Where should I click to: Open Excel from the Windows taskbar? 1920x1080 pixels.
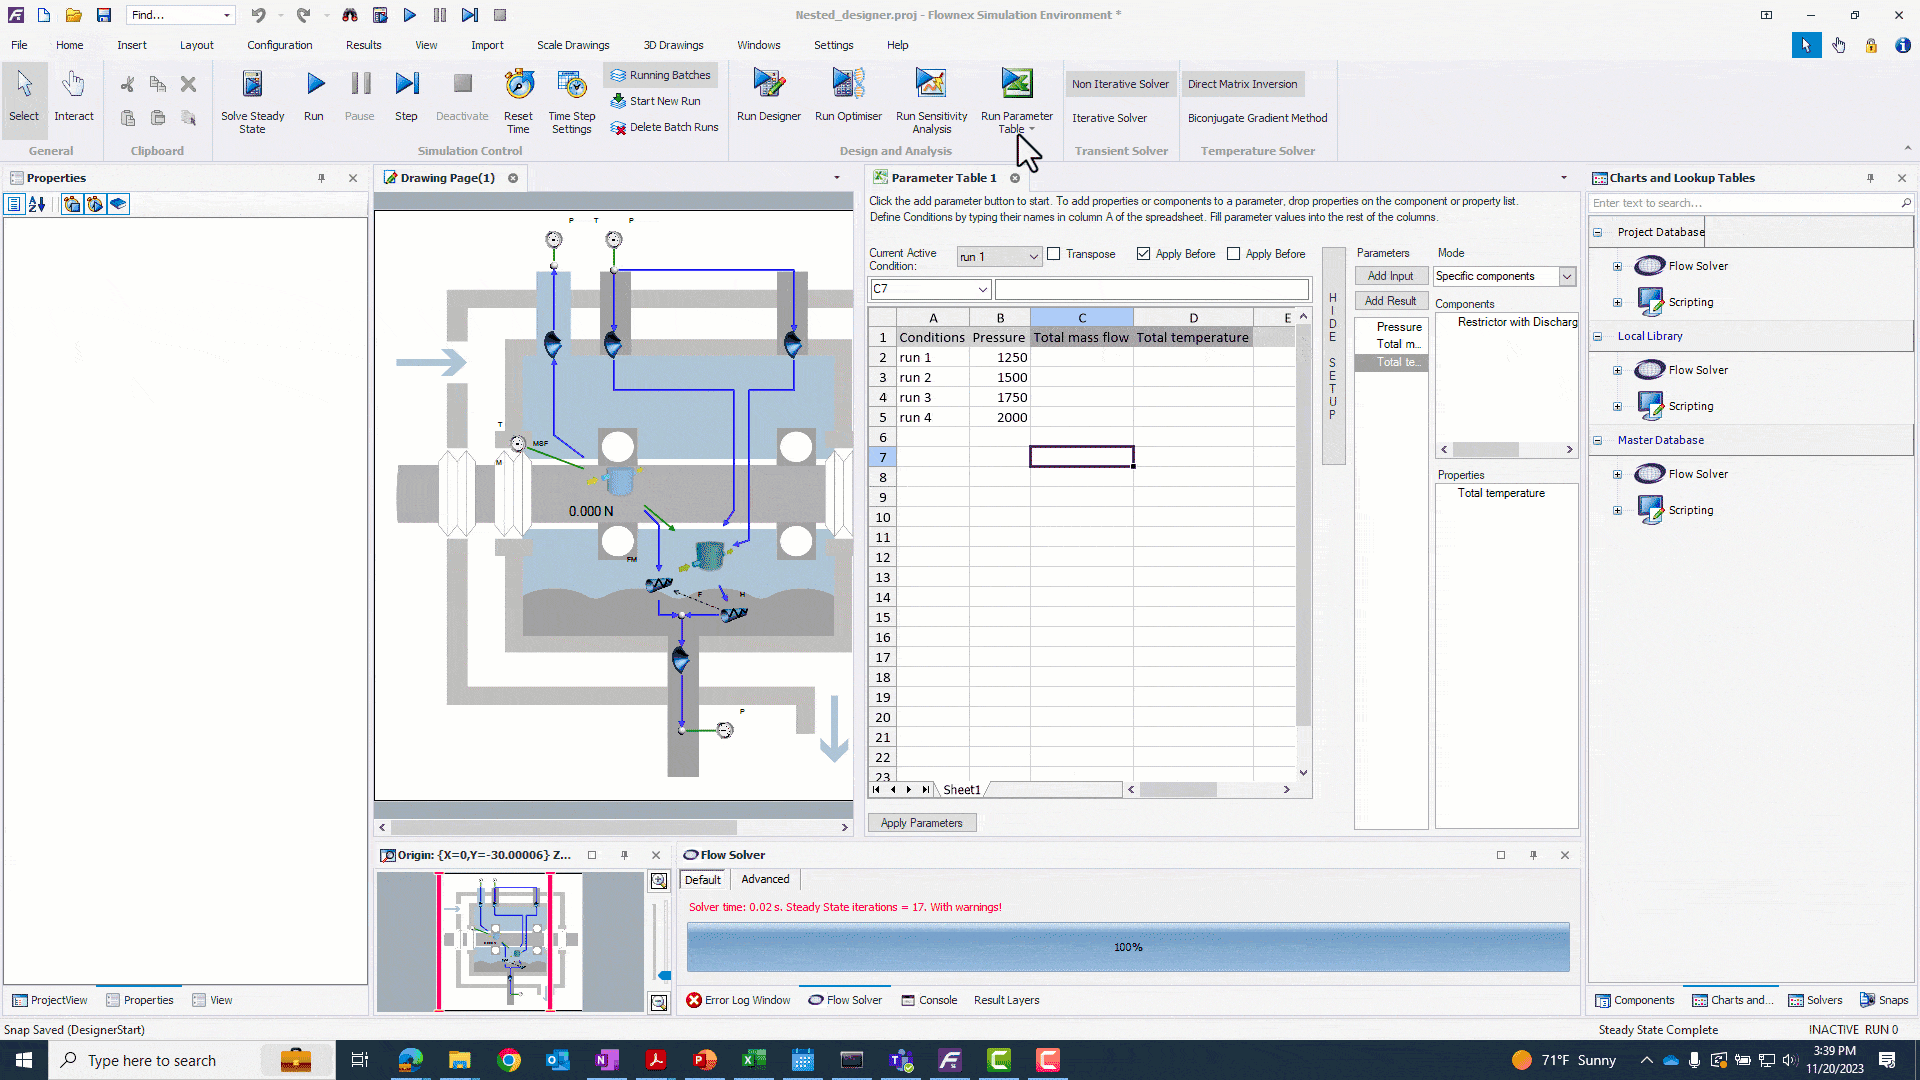tap(754, 1060)
